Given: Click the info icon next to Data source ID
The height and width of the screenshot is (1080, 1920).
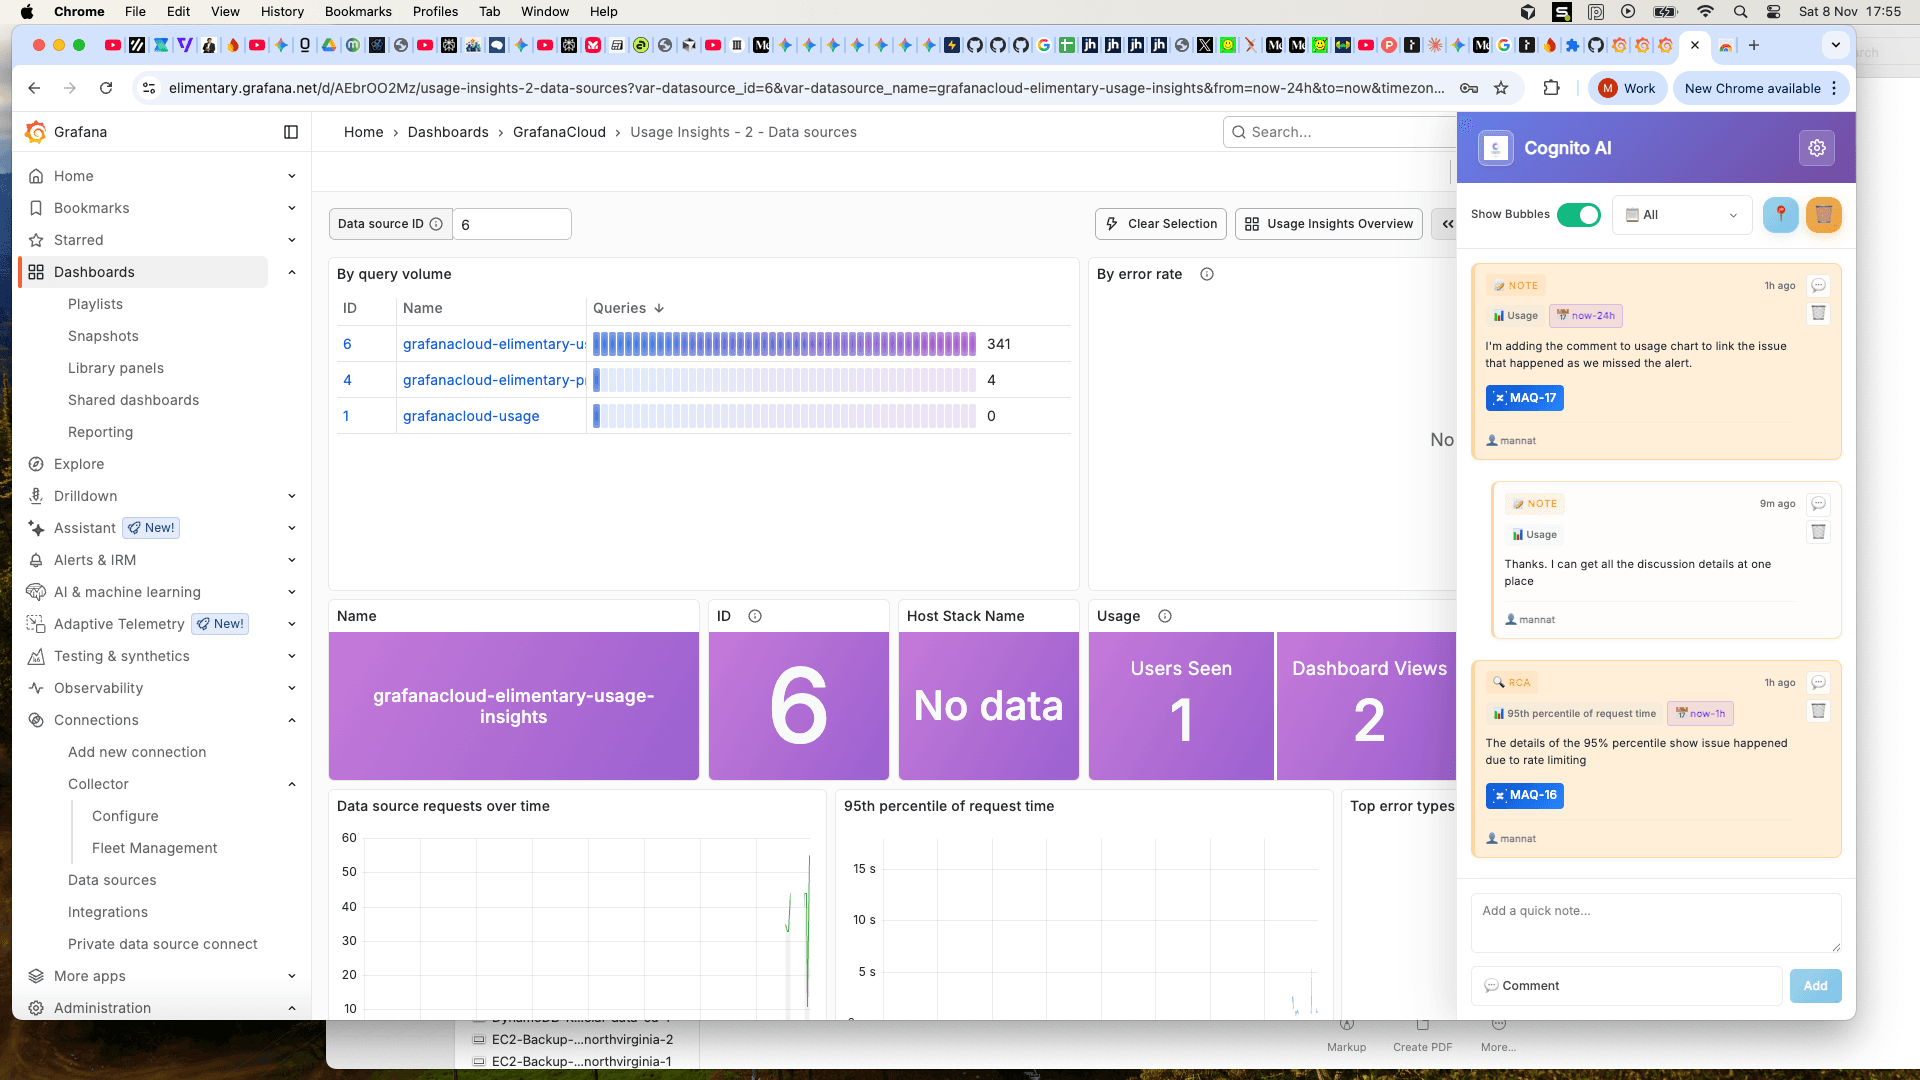Looking at the screenshot, I should 436,224.
